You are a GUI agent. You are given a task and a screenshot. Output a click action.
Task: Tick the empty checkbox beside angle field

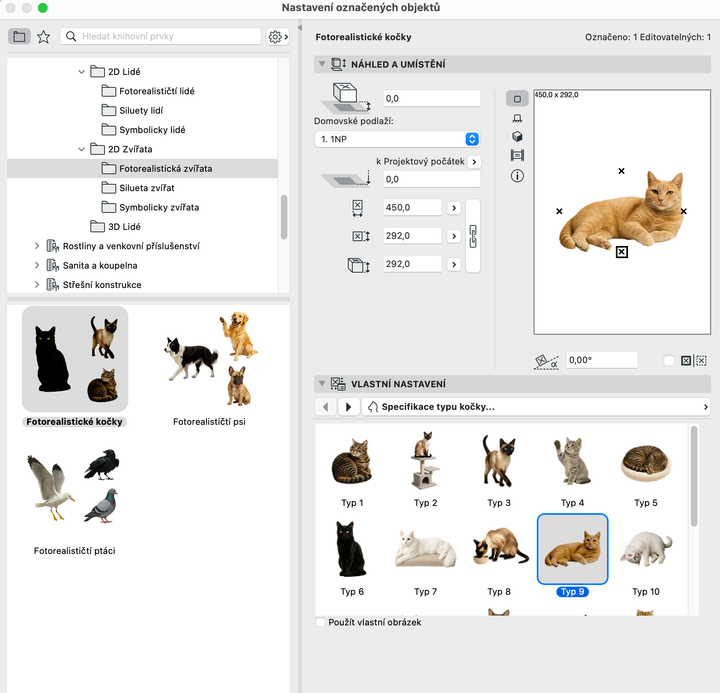(x=669, y=361)
